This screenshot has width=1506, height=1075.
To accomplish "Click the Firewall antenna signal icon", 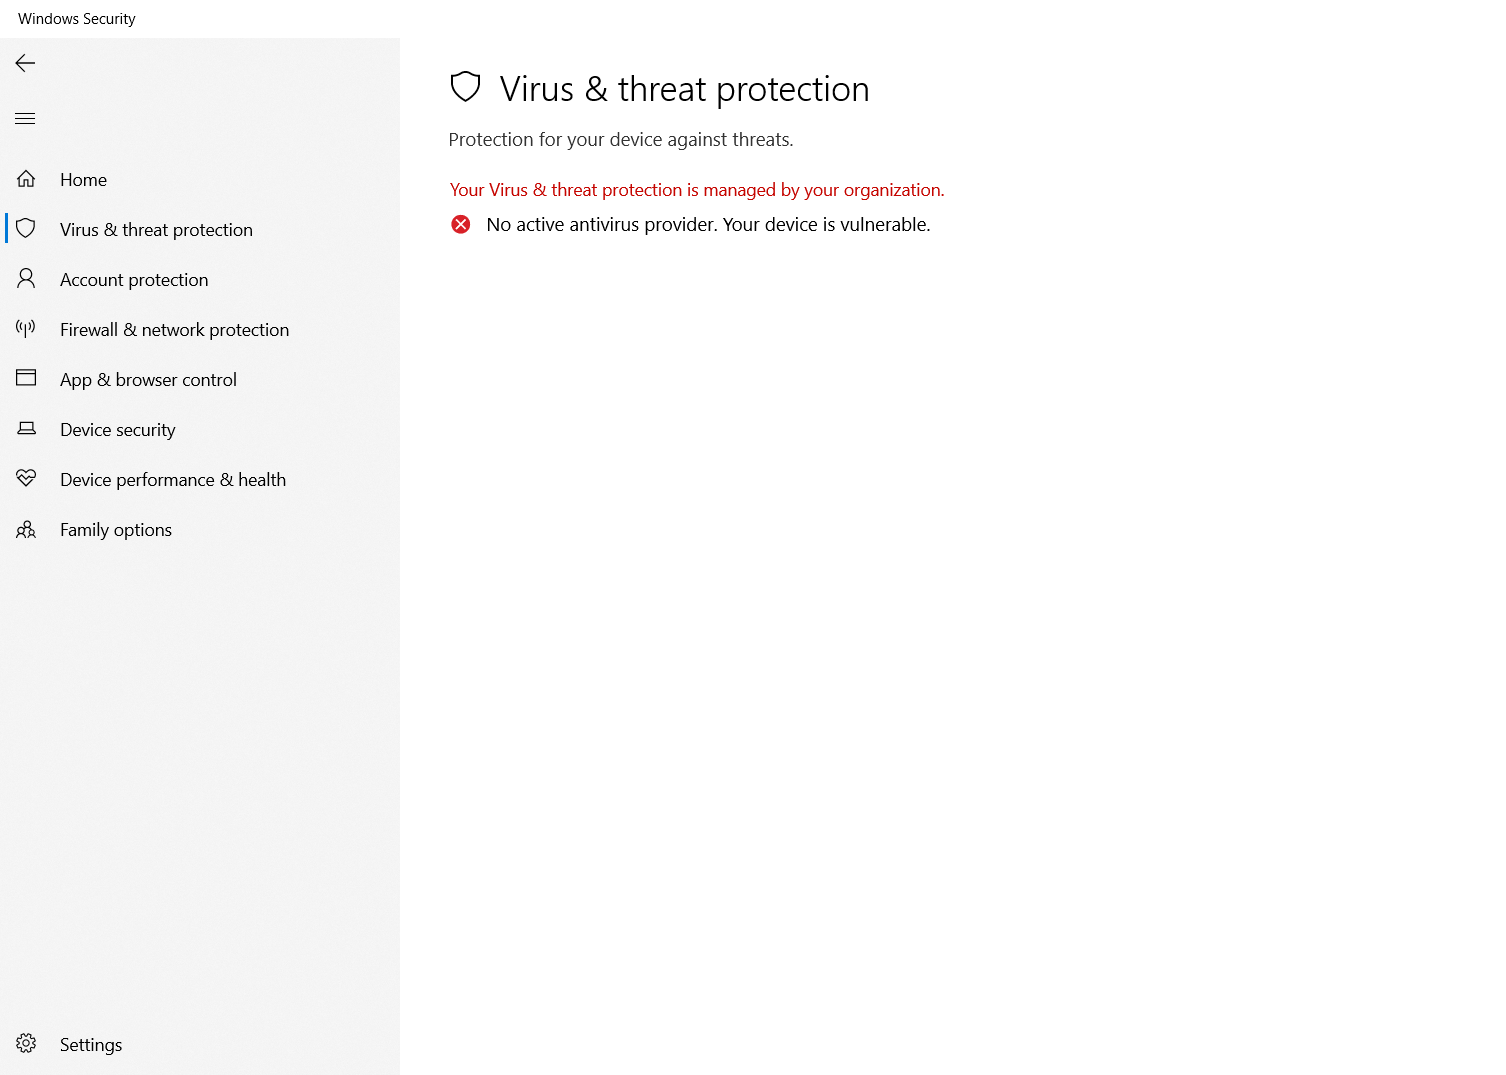I will click(26, 328).
